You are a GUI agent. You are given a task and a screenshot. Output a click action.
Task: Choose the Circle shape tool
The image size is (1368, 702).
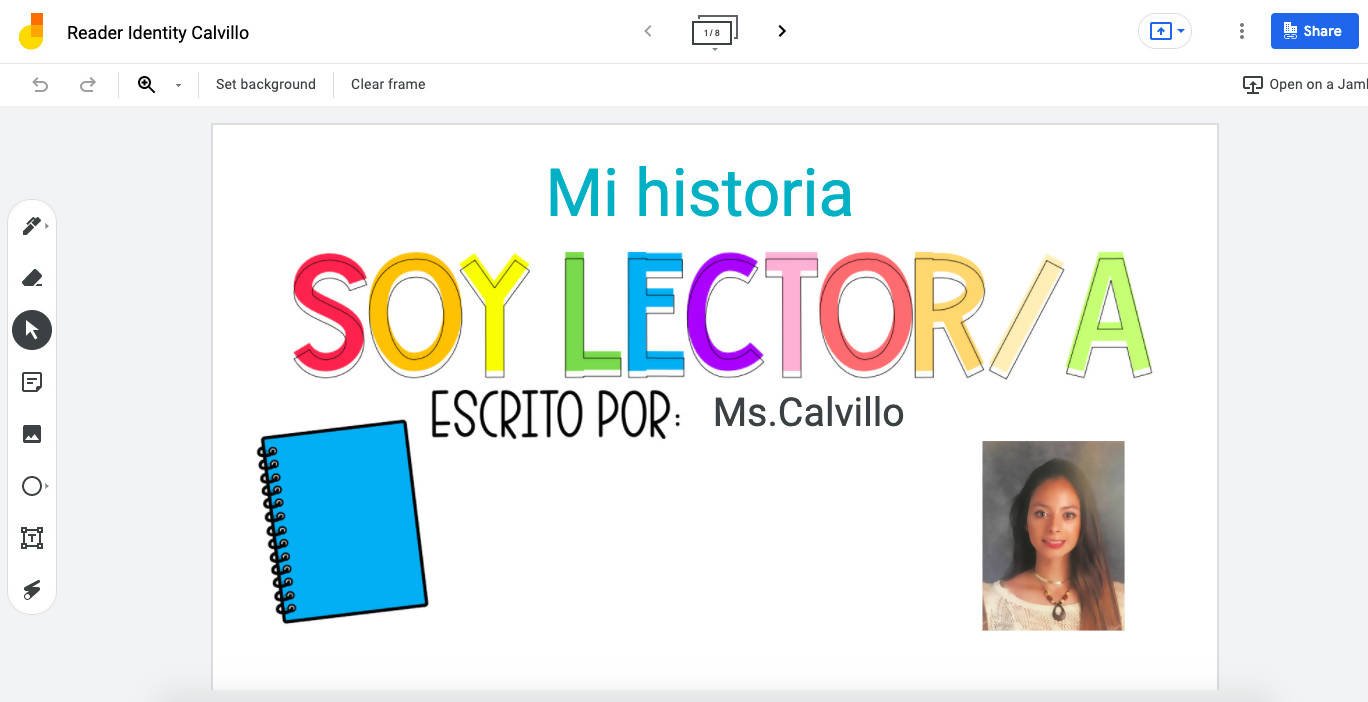coord(31,486)
